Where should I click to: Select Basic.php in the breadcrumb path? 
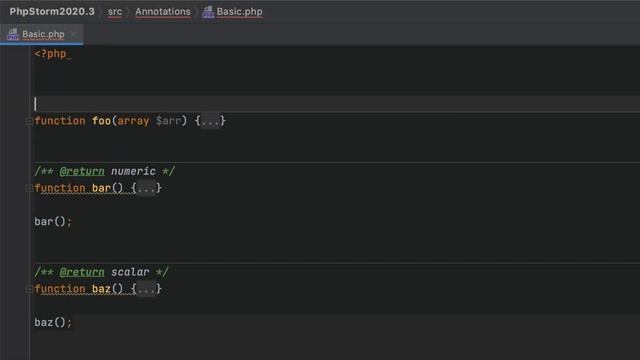[239, 11]
